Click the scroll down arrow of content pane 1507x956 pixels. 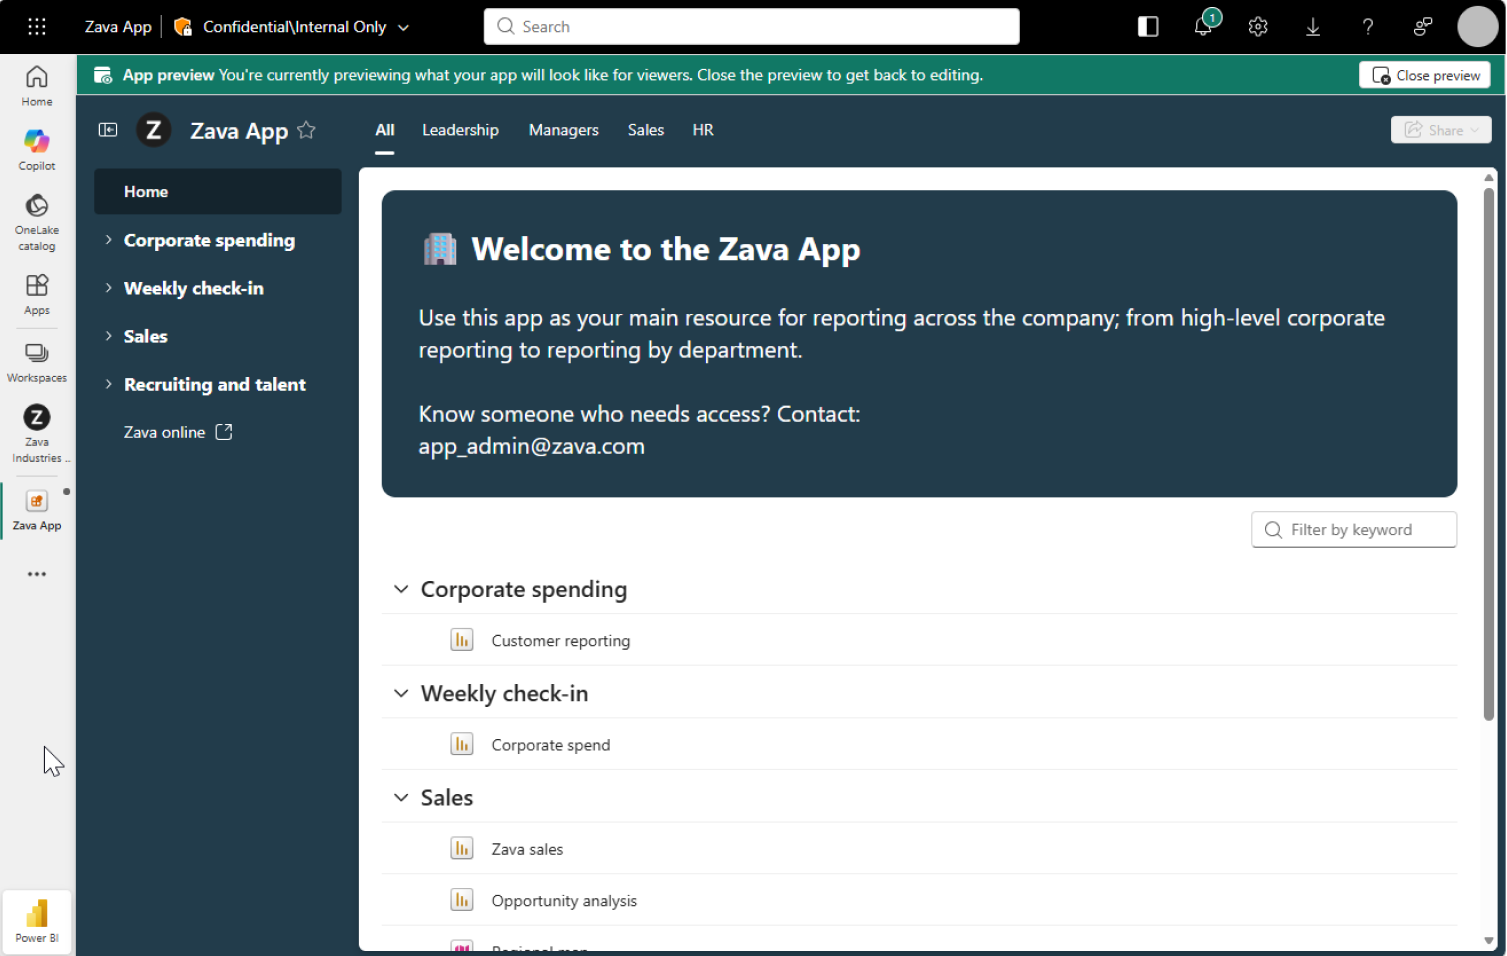[1489, 941]
